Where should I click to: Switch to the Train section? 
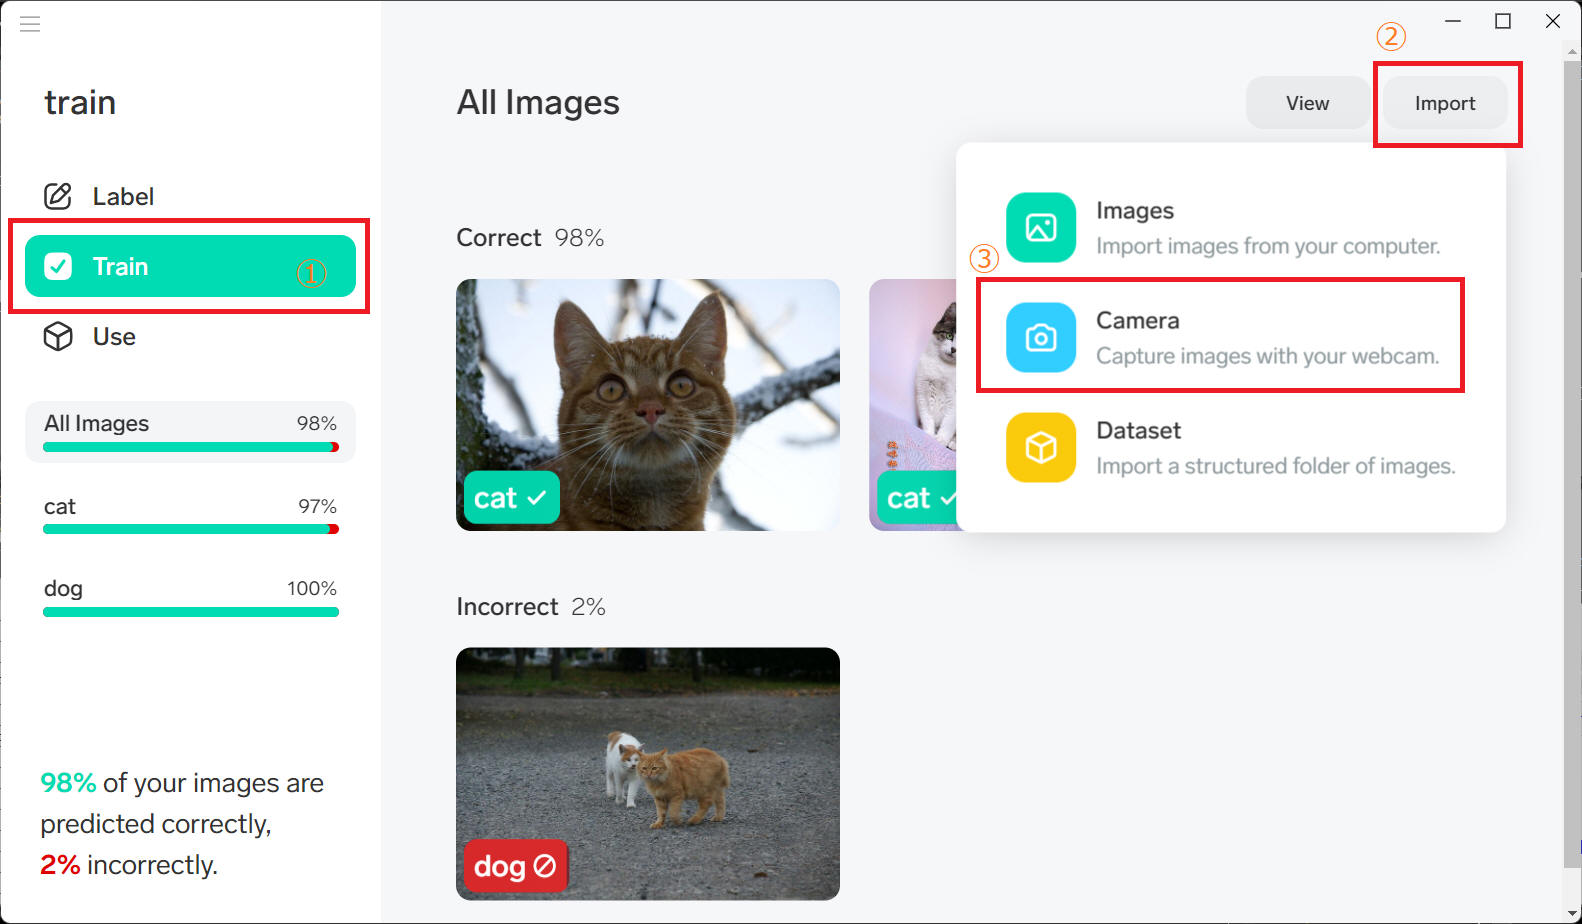click(x=190, y=266)
